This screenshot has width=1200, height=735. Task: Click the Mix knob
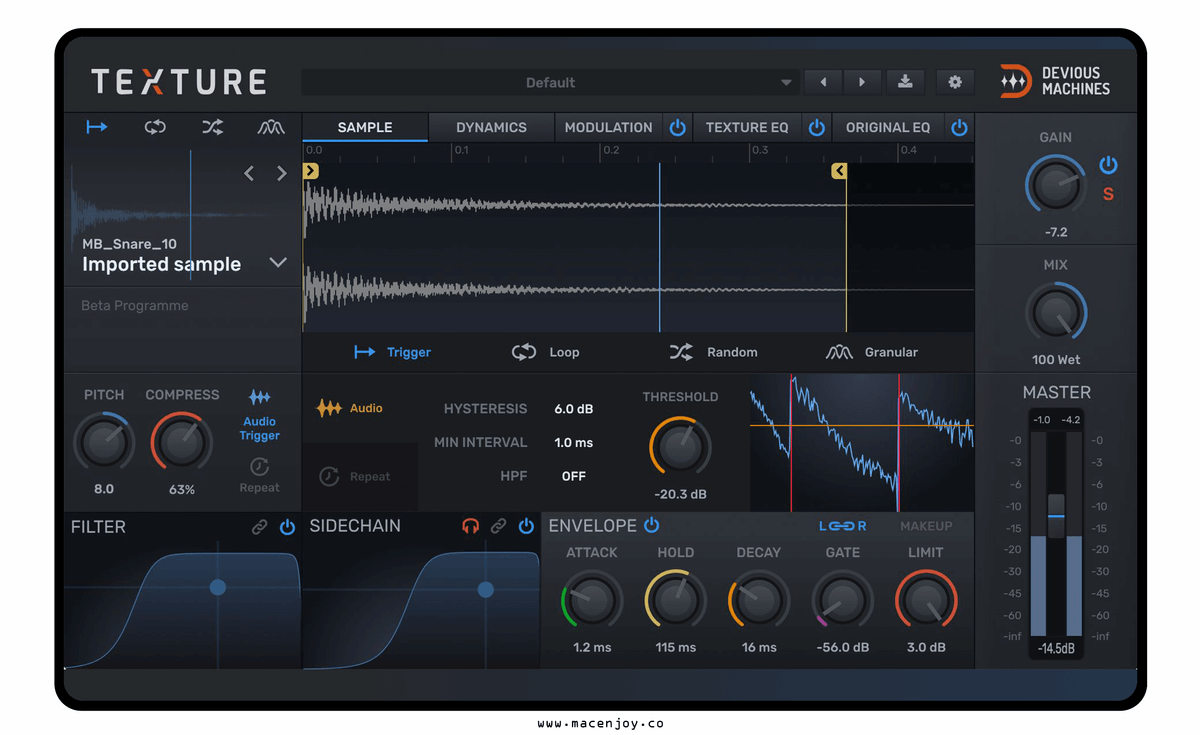pos(1055,314)
